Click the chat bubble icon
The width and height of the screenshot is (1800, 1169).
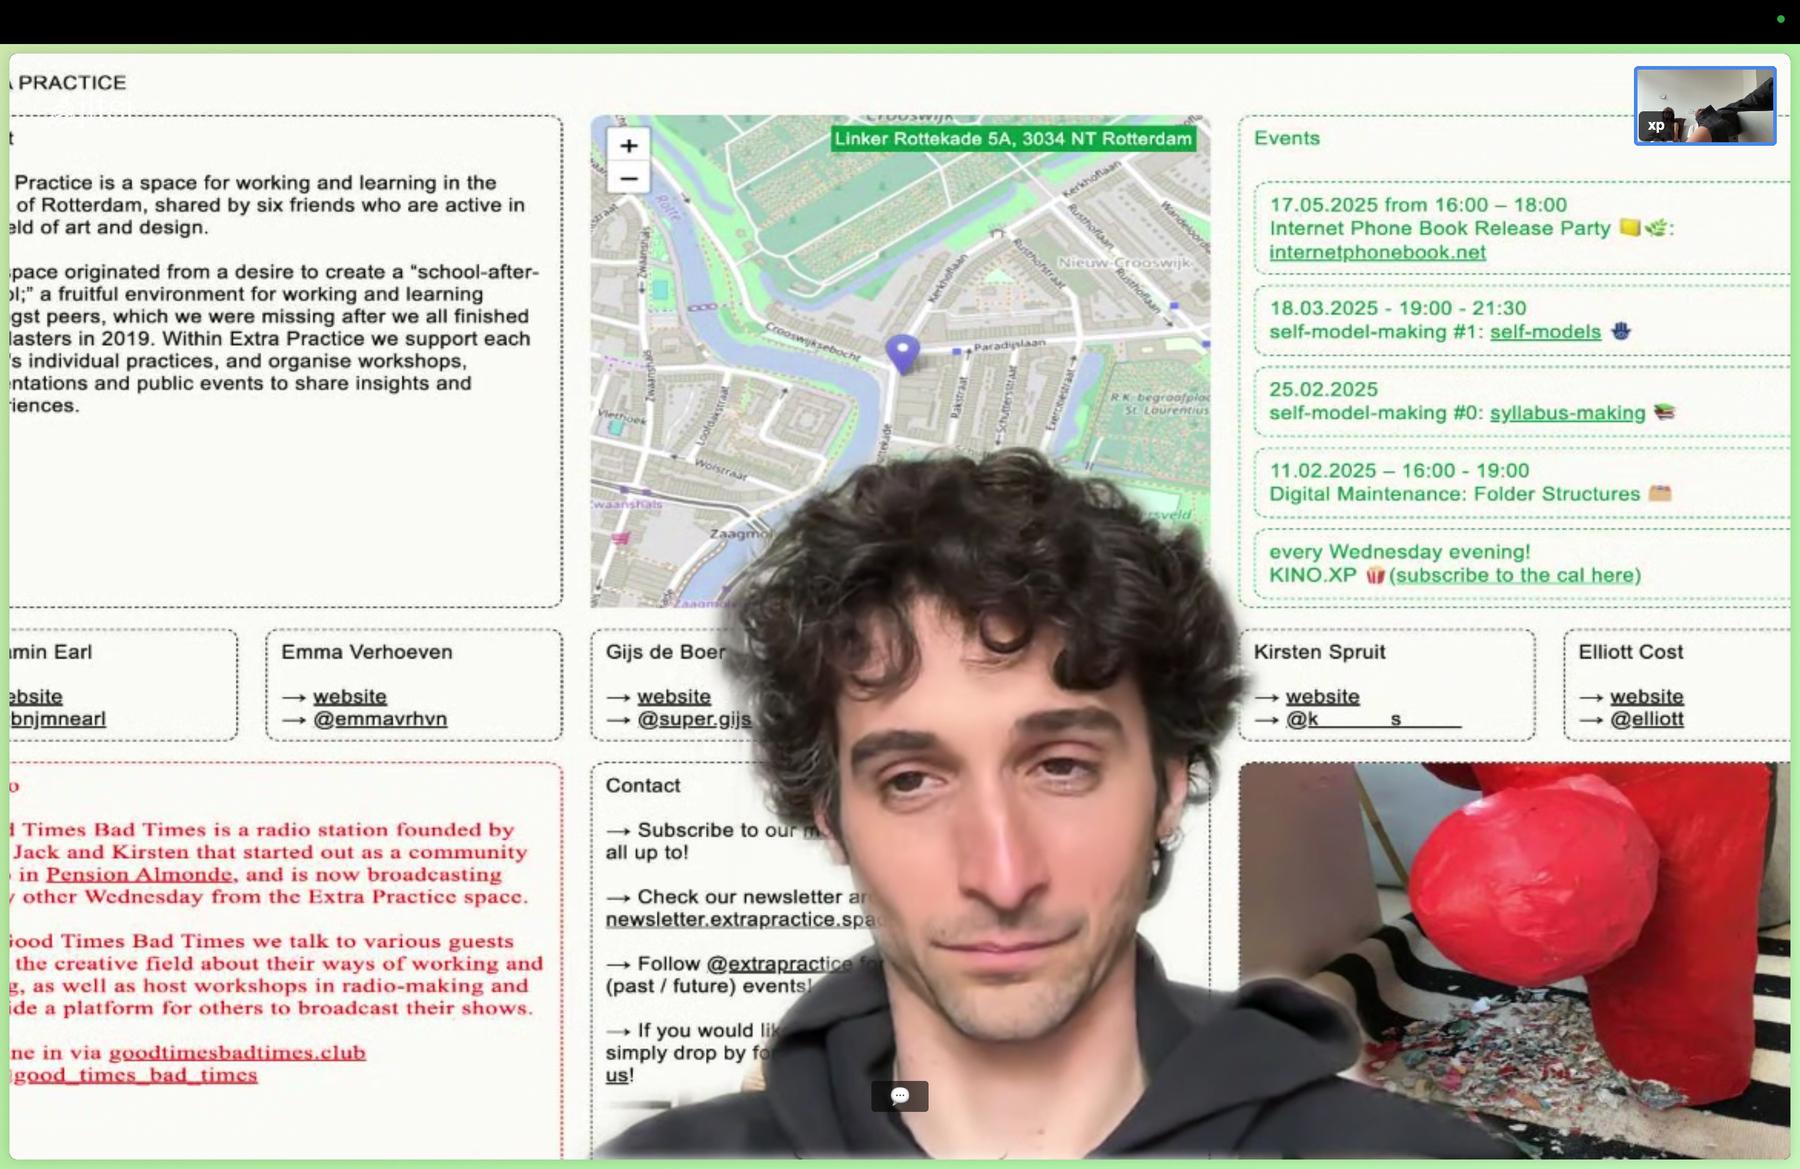(x=899, y=1096)
